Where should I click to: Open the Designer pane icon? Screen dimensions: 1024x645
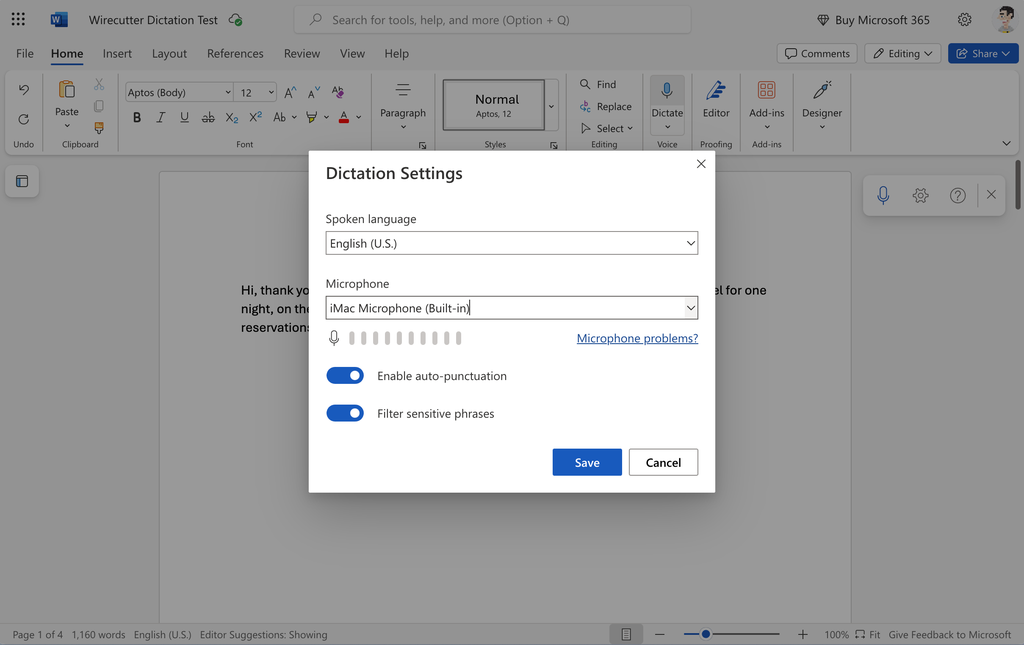[821, 92]
